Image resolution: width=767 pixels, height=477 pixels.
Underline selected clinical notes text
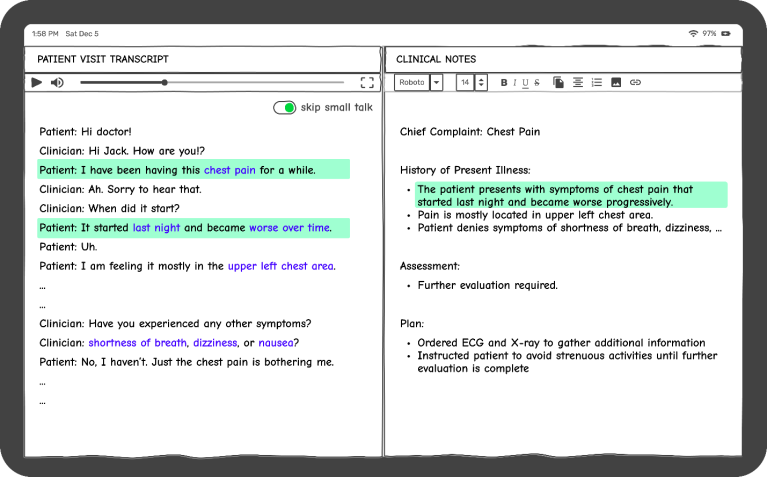click(525, 83)
